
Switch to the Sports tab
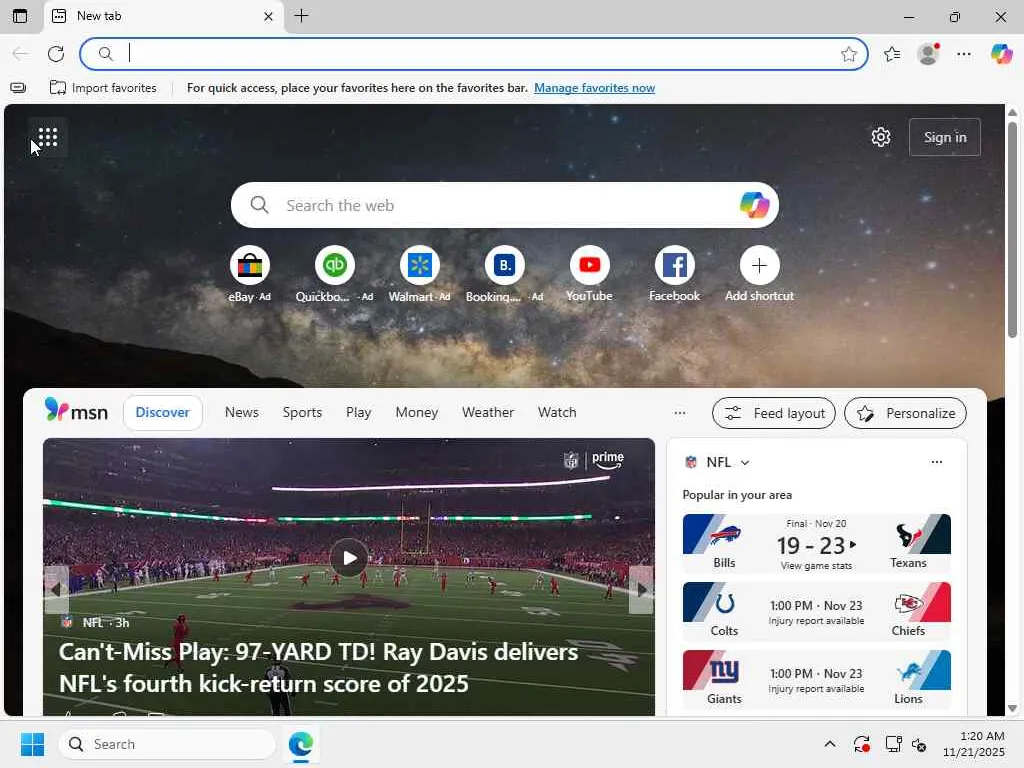302,412
